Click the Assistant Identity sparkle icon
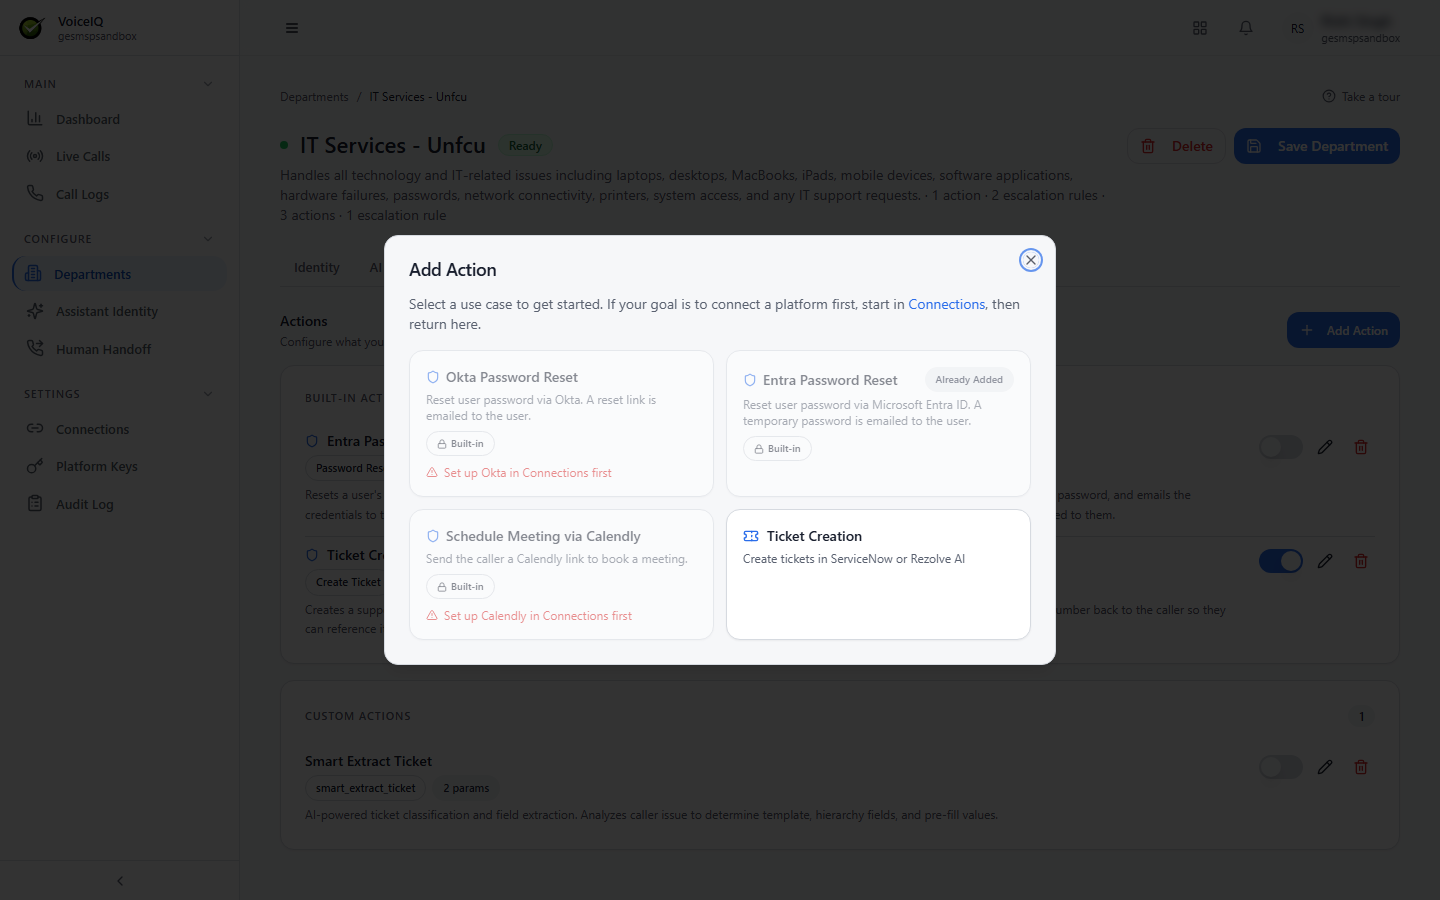Viewport: 1440px width, 900px height. 35,311
